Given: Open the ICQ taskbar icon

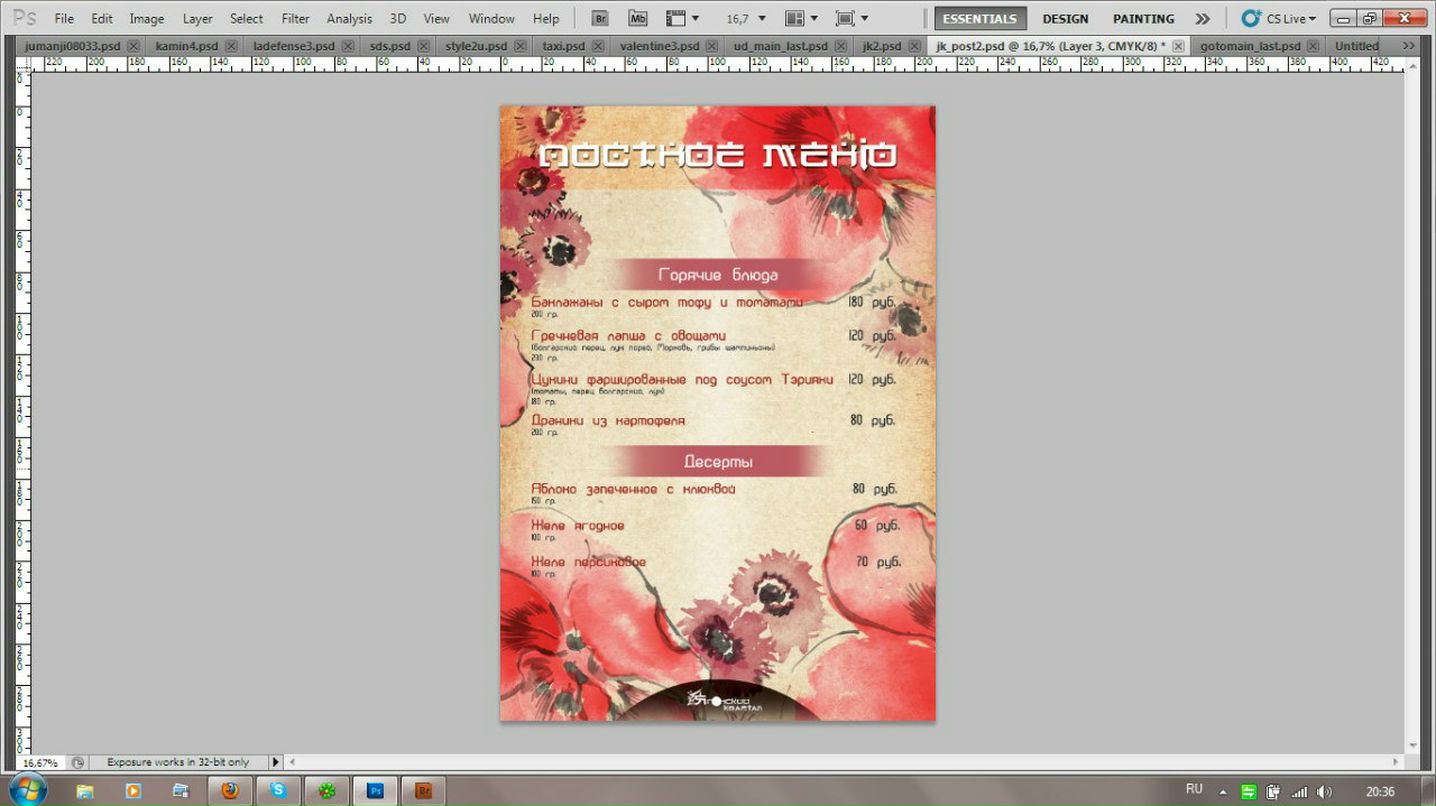Looking at the screenshot, I should click(327, 791).
